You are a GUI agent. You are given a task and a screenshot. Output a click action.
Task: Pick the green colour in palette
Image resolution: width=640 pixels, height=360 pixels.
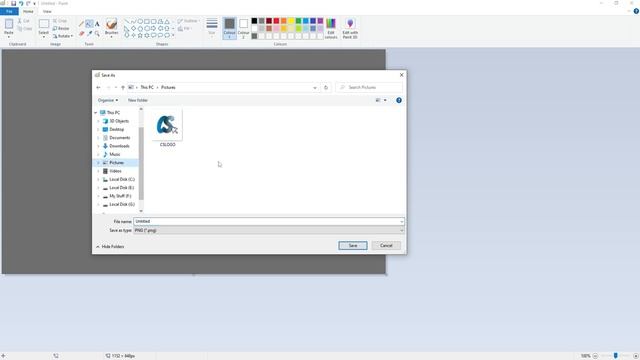[298, 21]
